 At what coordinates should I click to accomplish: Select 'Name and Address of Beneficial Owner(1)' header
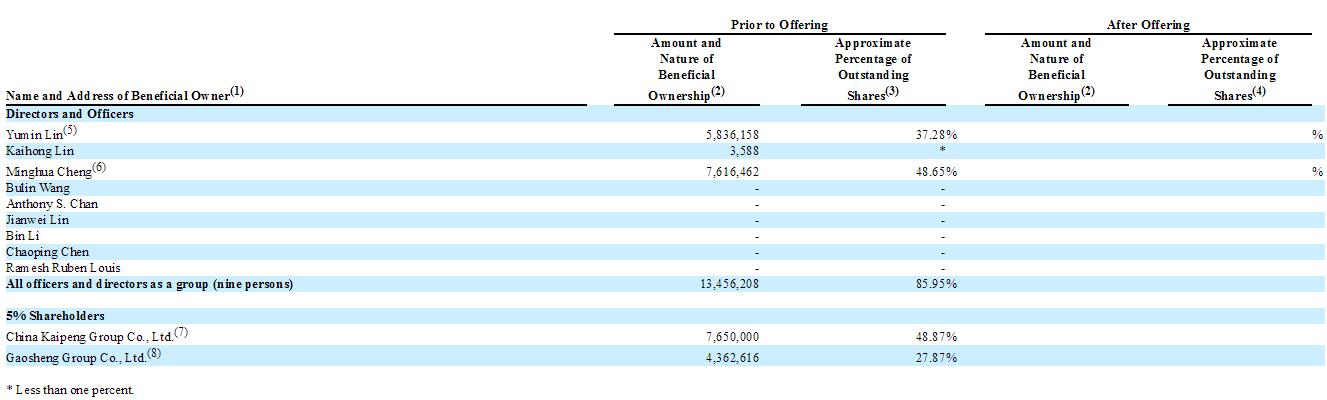[x=125, y=94]
